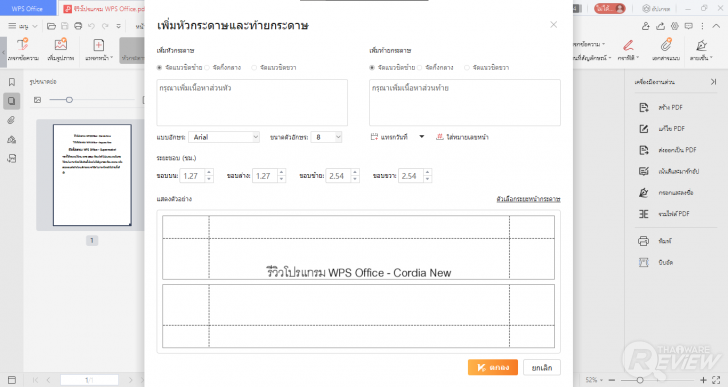
Task: Open the bookmark panel in the left sidebar
Action: (x=12, y=82)
